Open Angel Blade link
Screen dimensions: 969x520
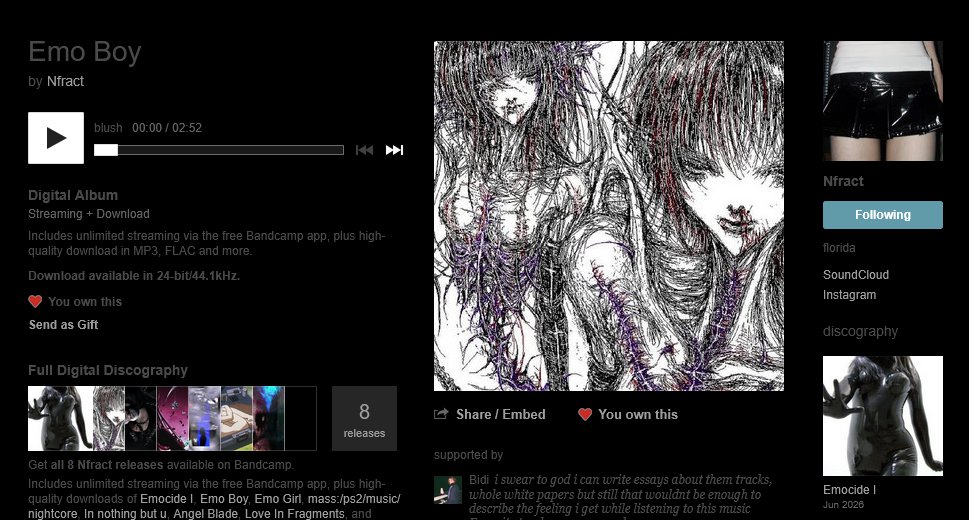205,513
